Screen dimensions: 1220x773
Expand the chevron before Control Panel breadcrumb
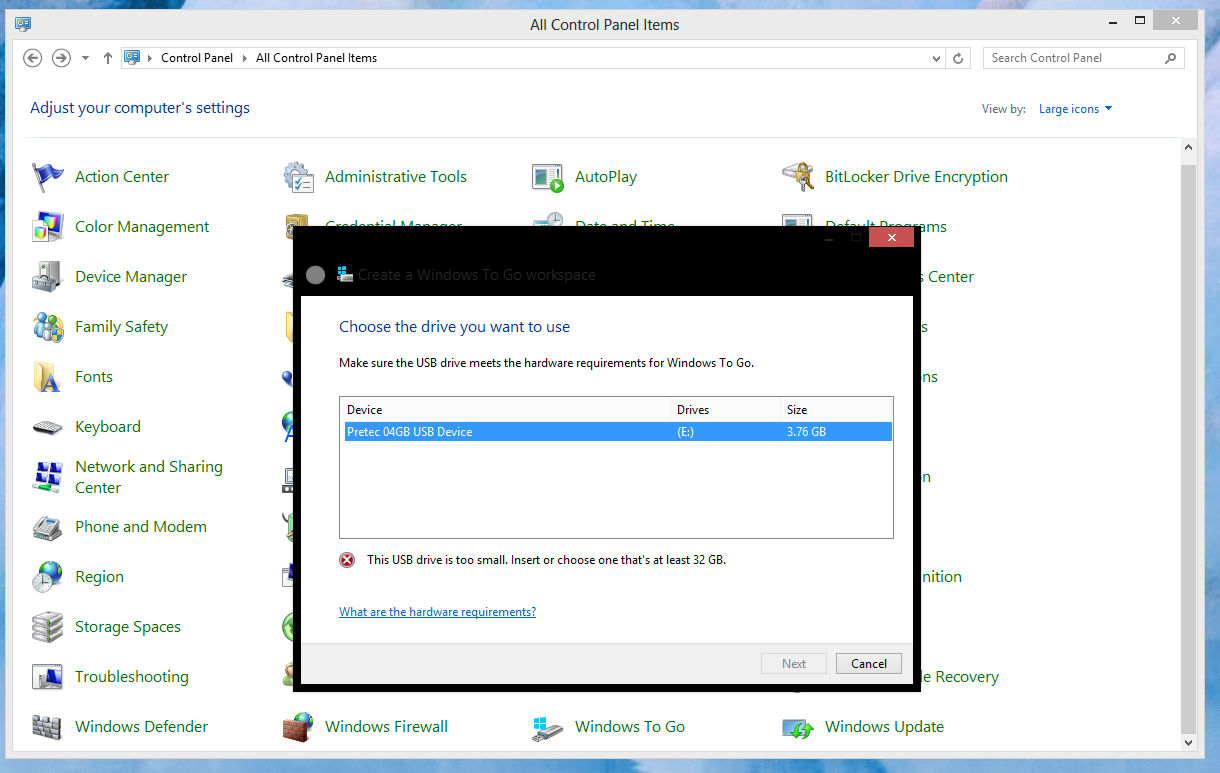(x=150, y=58)
